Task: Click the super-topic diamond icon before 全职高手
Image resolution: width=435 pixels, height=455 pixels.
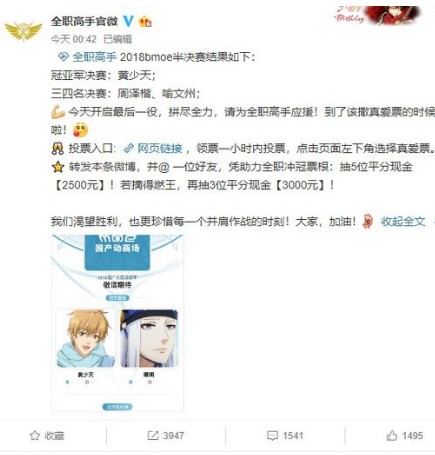Action: click(x=63, y=57)
